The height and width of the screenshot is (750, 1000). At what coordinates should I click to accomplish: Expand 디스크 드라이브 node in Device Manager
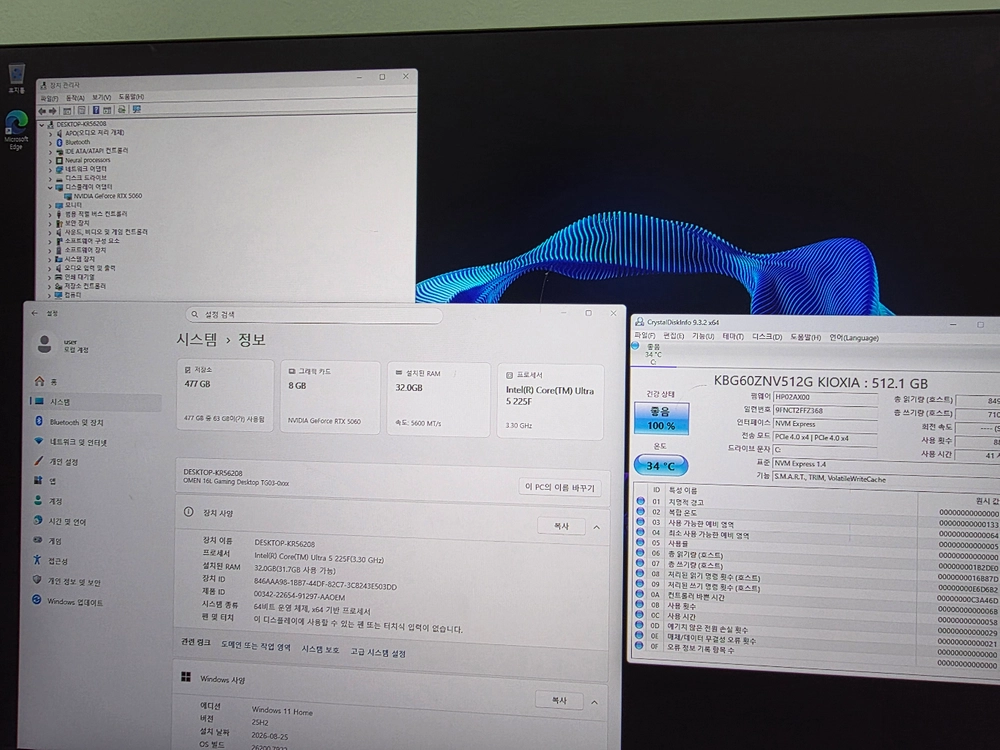[x=50, y=179]
